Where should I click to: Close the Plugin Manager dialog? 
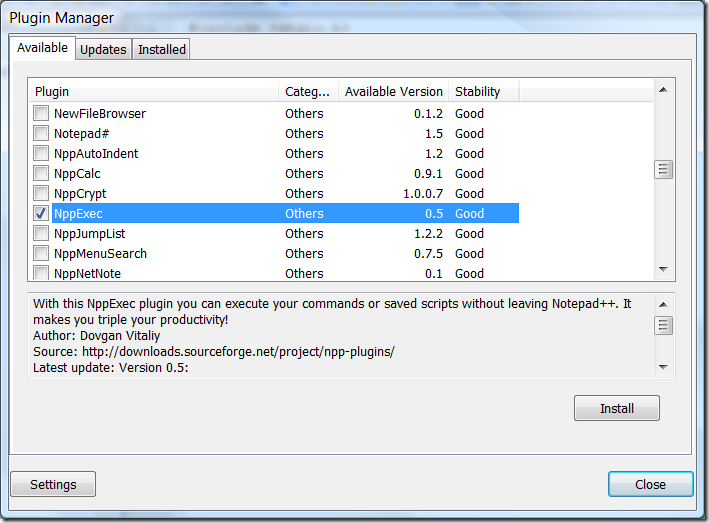(650, 484)
